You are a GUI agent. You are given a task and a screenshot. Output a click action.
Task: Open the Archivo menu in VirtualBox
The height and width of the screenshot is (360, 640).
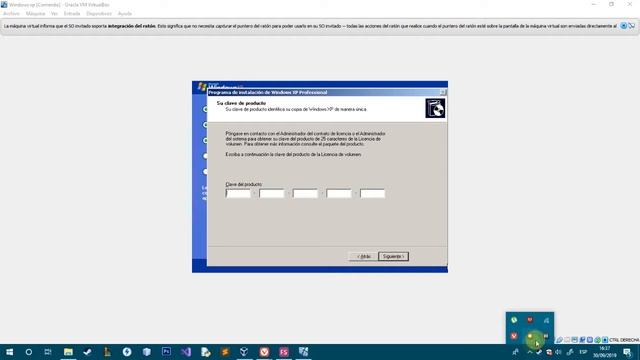(x=11, y=13)
